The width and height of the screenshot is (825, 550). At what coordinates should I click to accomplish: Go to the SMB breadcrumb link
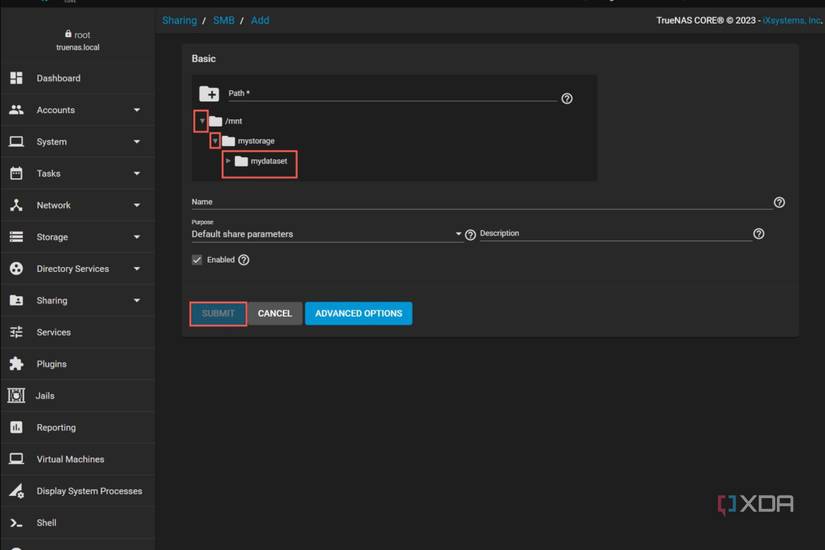[x=224, y=21]
